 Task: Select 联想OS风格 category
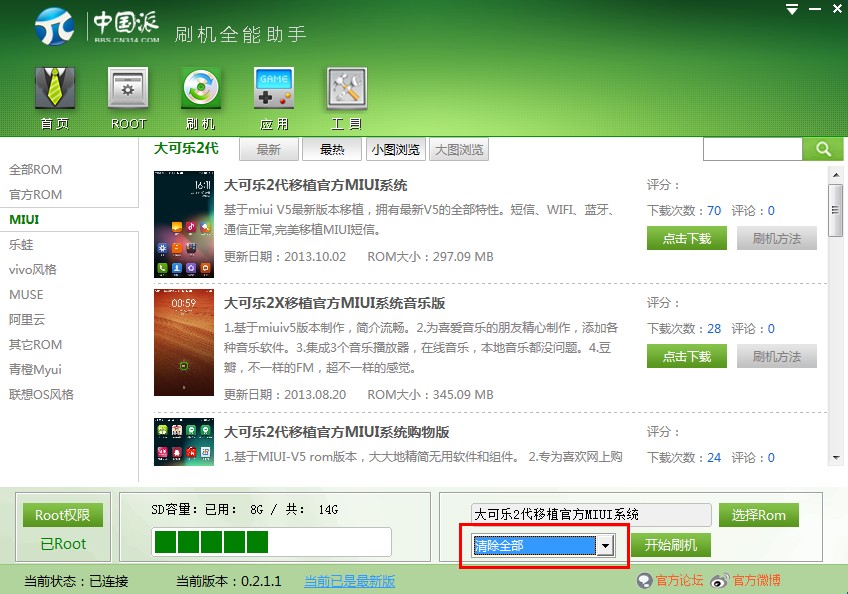pyautogui.click(x=41, y=394)
